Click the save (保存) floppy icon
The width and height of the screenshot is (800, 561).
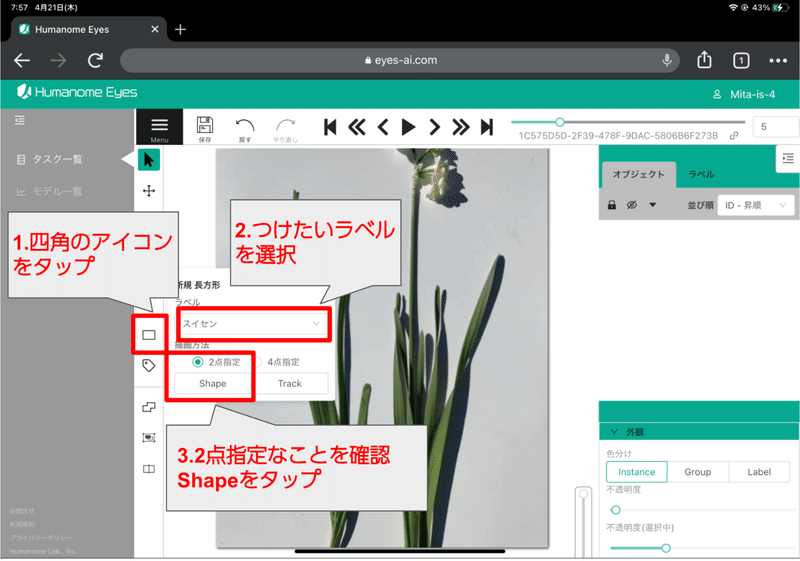(205, 129)
